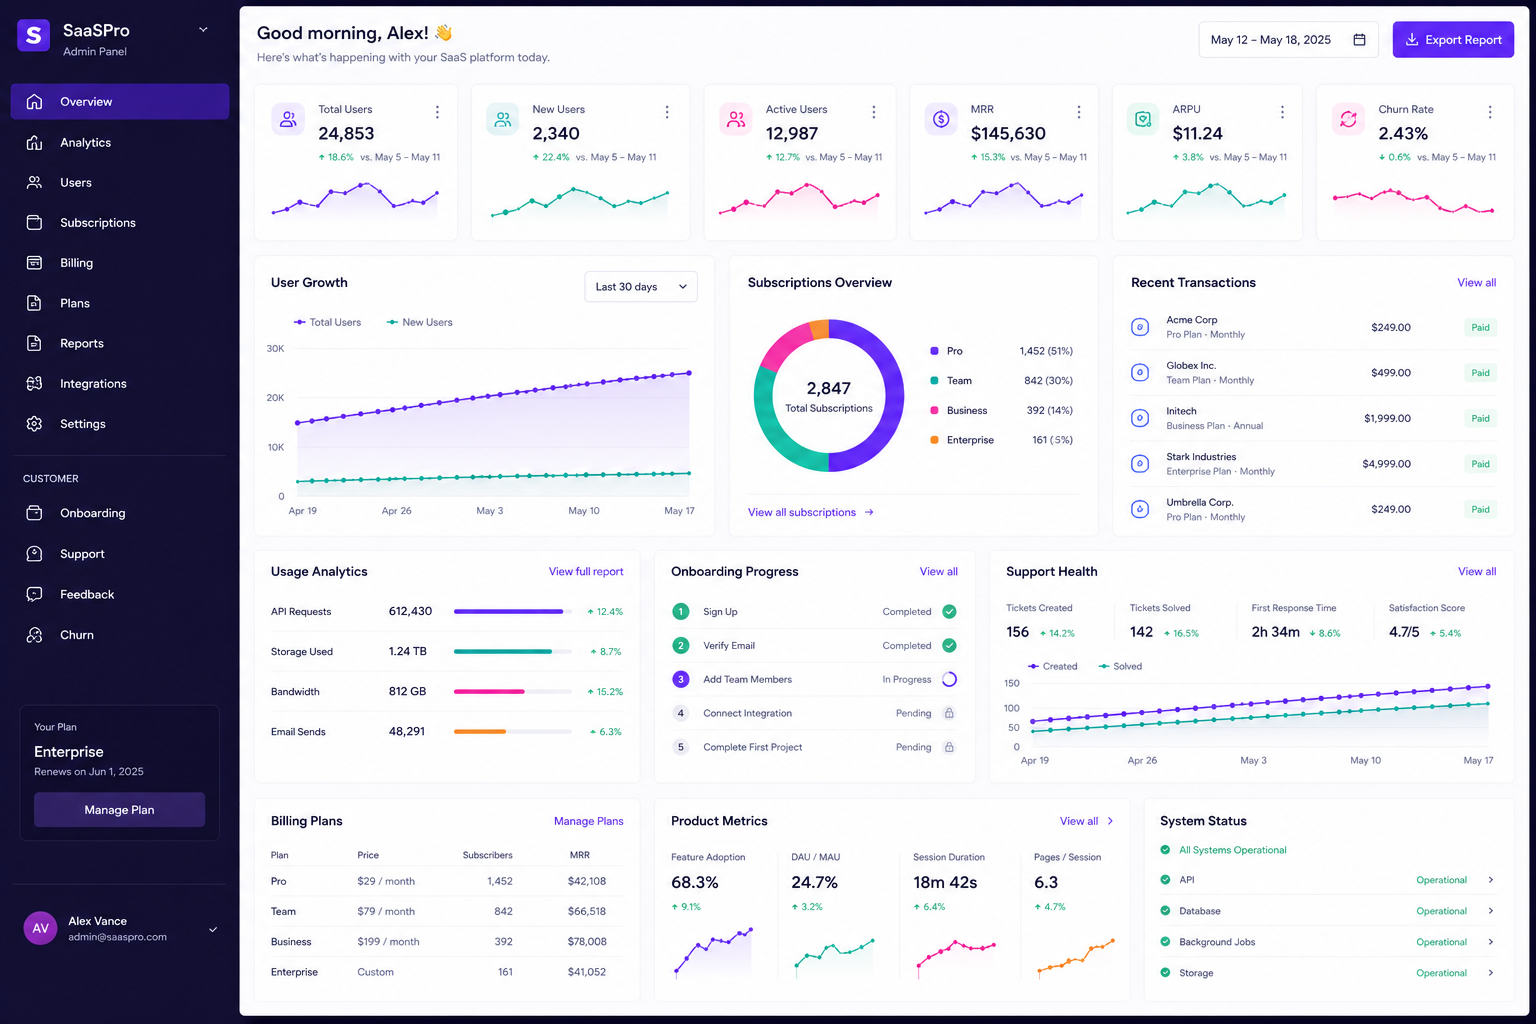Toggle the Solved legend in Support Health
The image size is (1536, 1024).
[1120, 666]
